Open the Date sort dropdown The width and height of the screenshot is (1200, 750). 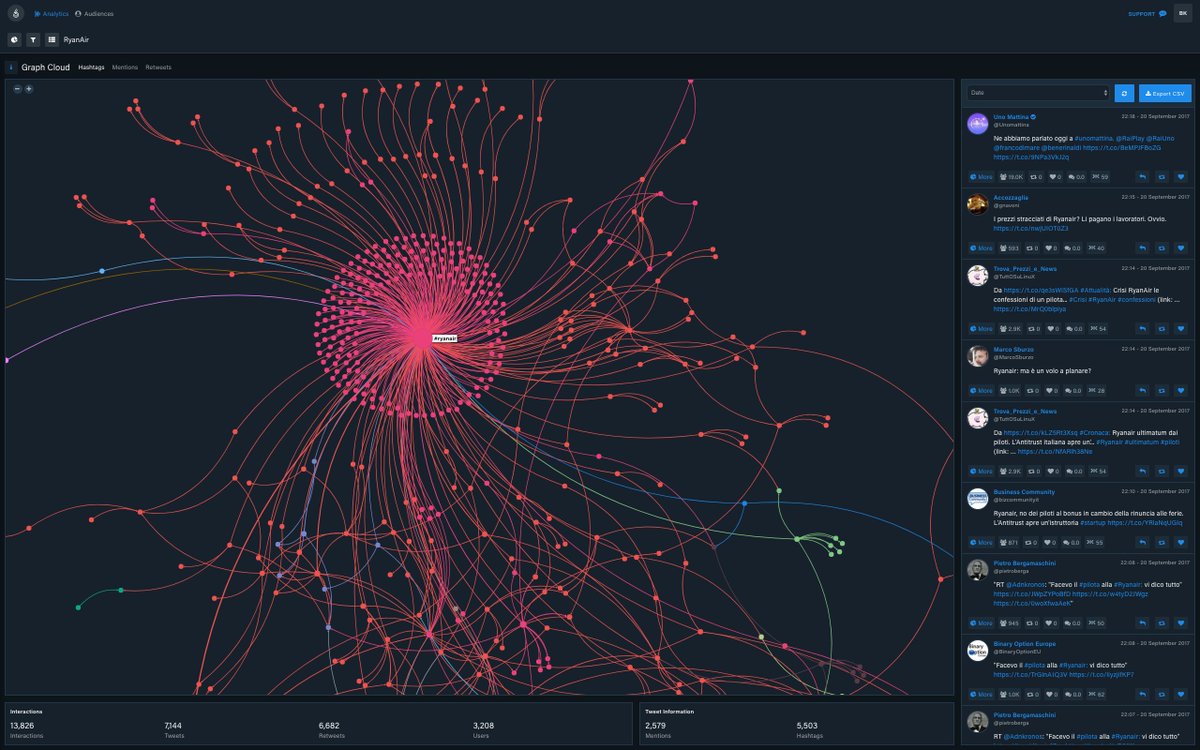(x=1038, y=93)
